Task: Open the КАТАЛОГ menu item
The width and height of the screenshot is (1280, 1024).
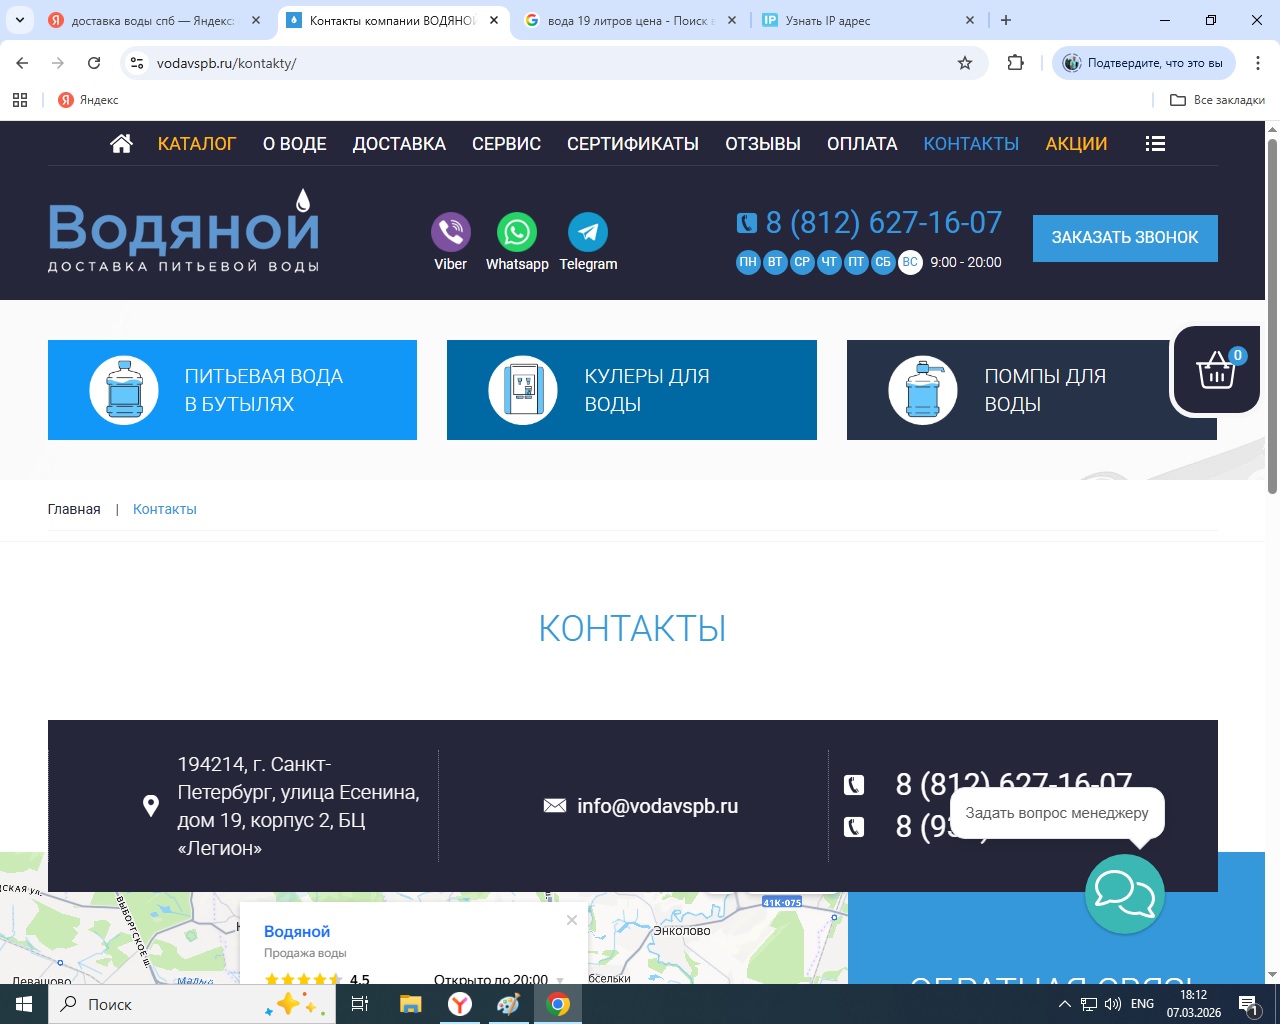Action: [197, 144]
